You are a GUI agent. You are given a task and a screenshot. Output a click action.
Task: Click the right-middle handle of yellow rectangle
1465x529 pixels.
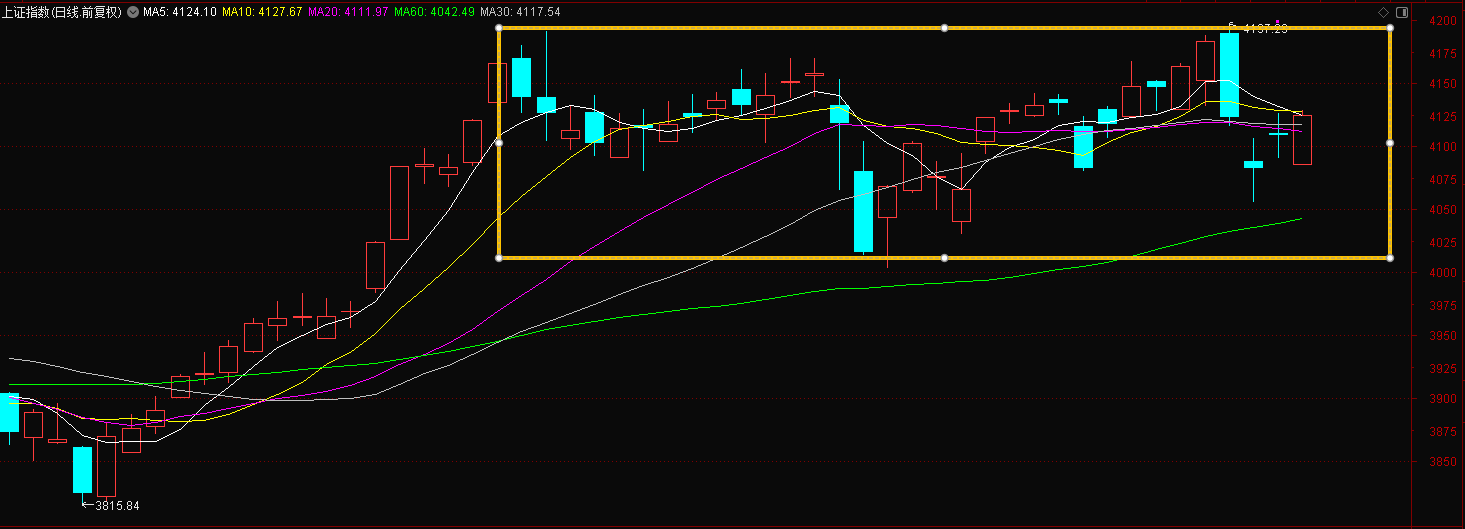coord(1390,143)
